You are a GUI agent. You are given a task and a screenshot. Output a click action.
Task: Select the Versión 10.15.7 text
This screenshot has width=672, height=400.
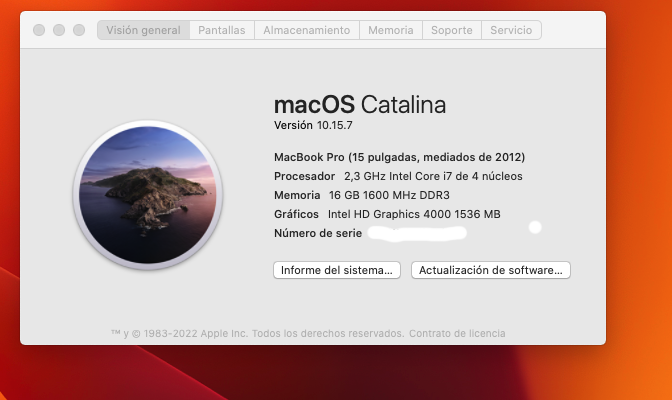[313, 125]
